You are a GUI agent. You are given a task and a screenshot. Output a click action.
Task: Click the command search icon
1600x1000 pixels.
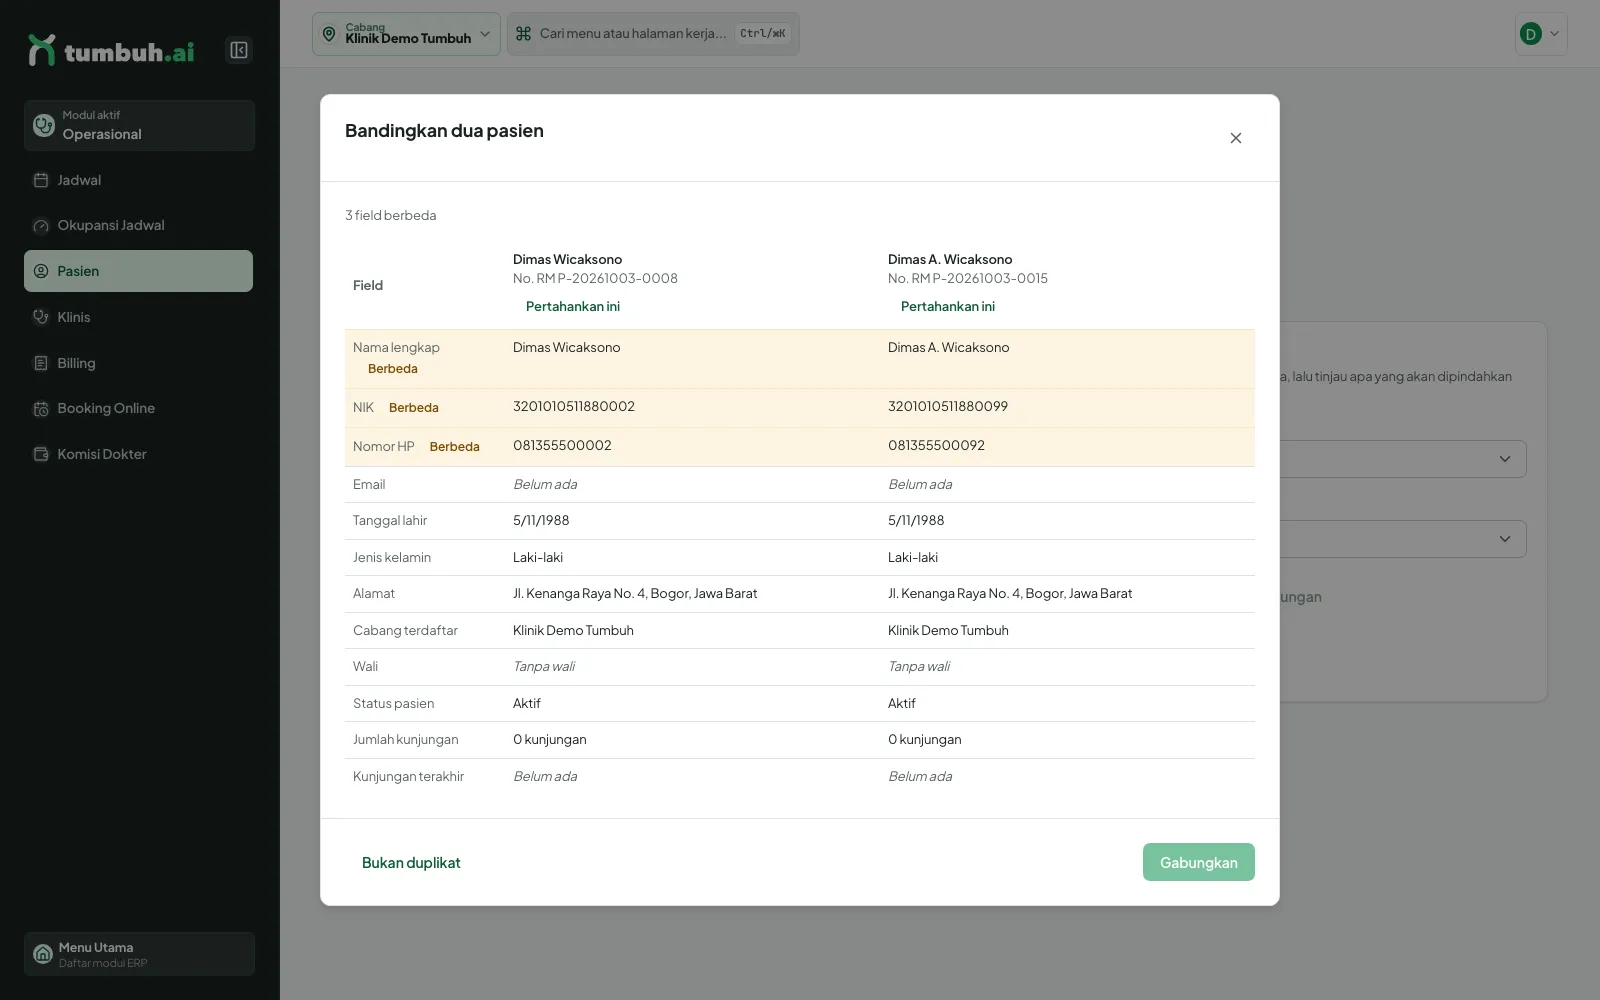click(x=523, y=34)
